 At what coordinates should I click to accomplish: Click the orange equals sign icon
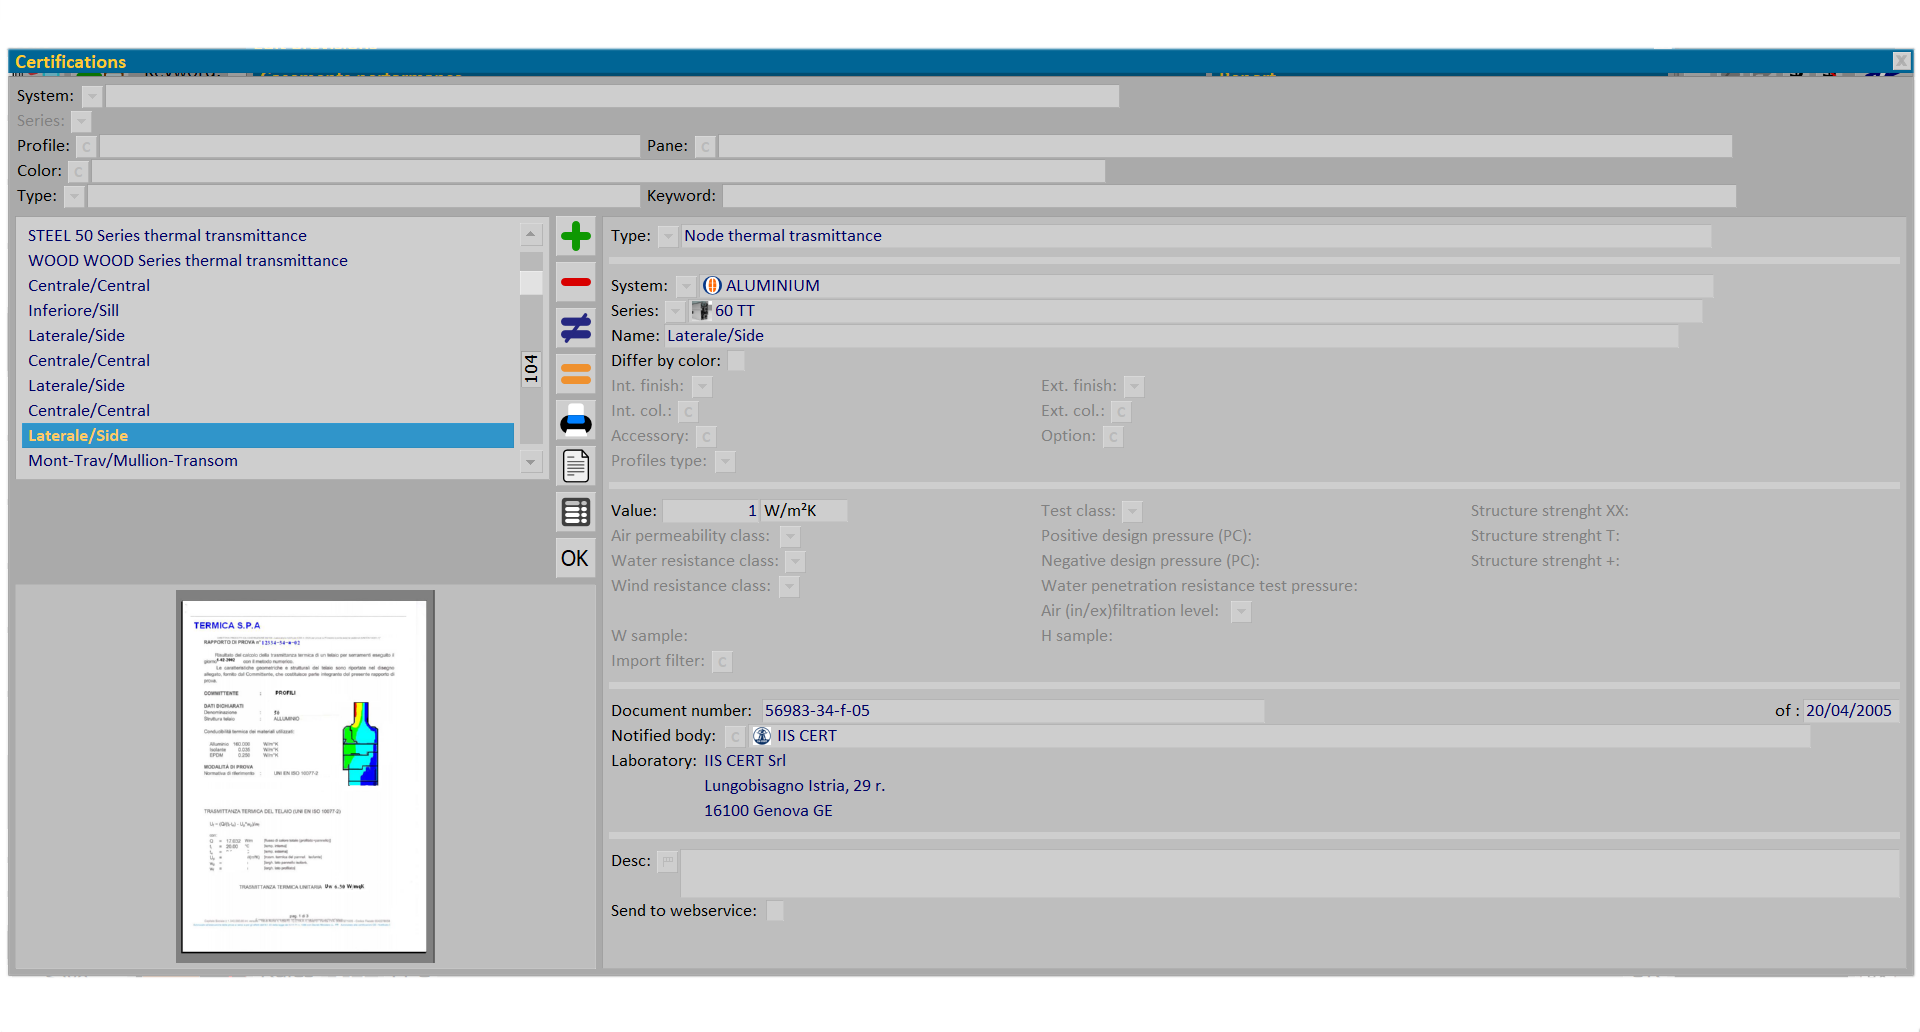575,374
